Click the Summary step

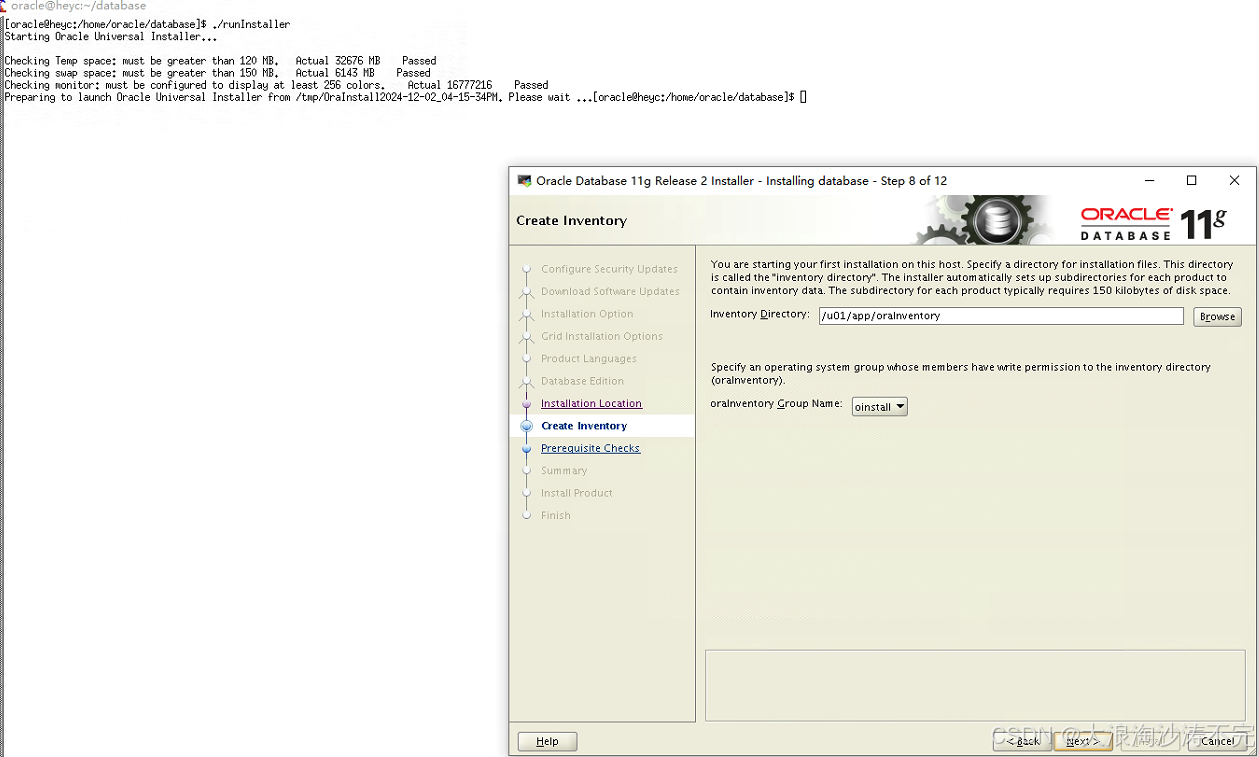click(x=564, y=471)
